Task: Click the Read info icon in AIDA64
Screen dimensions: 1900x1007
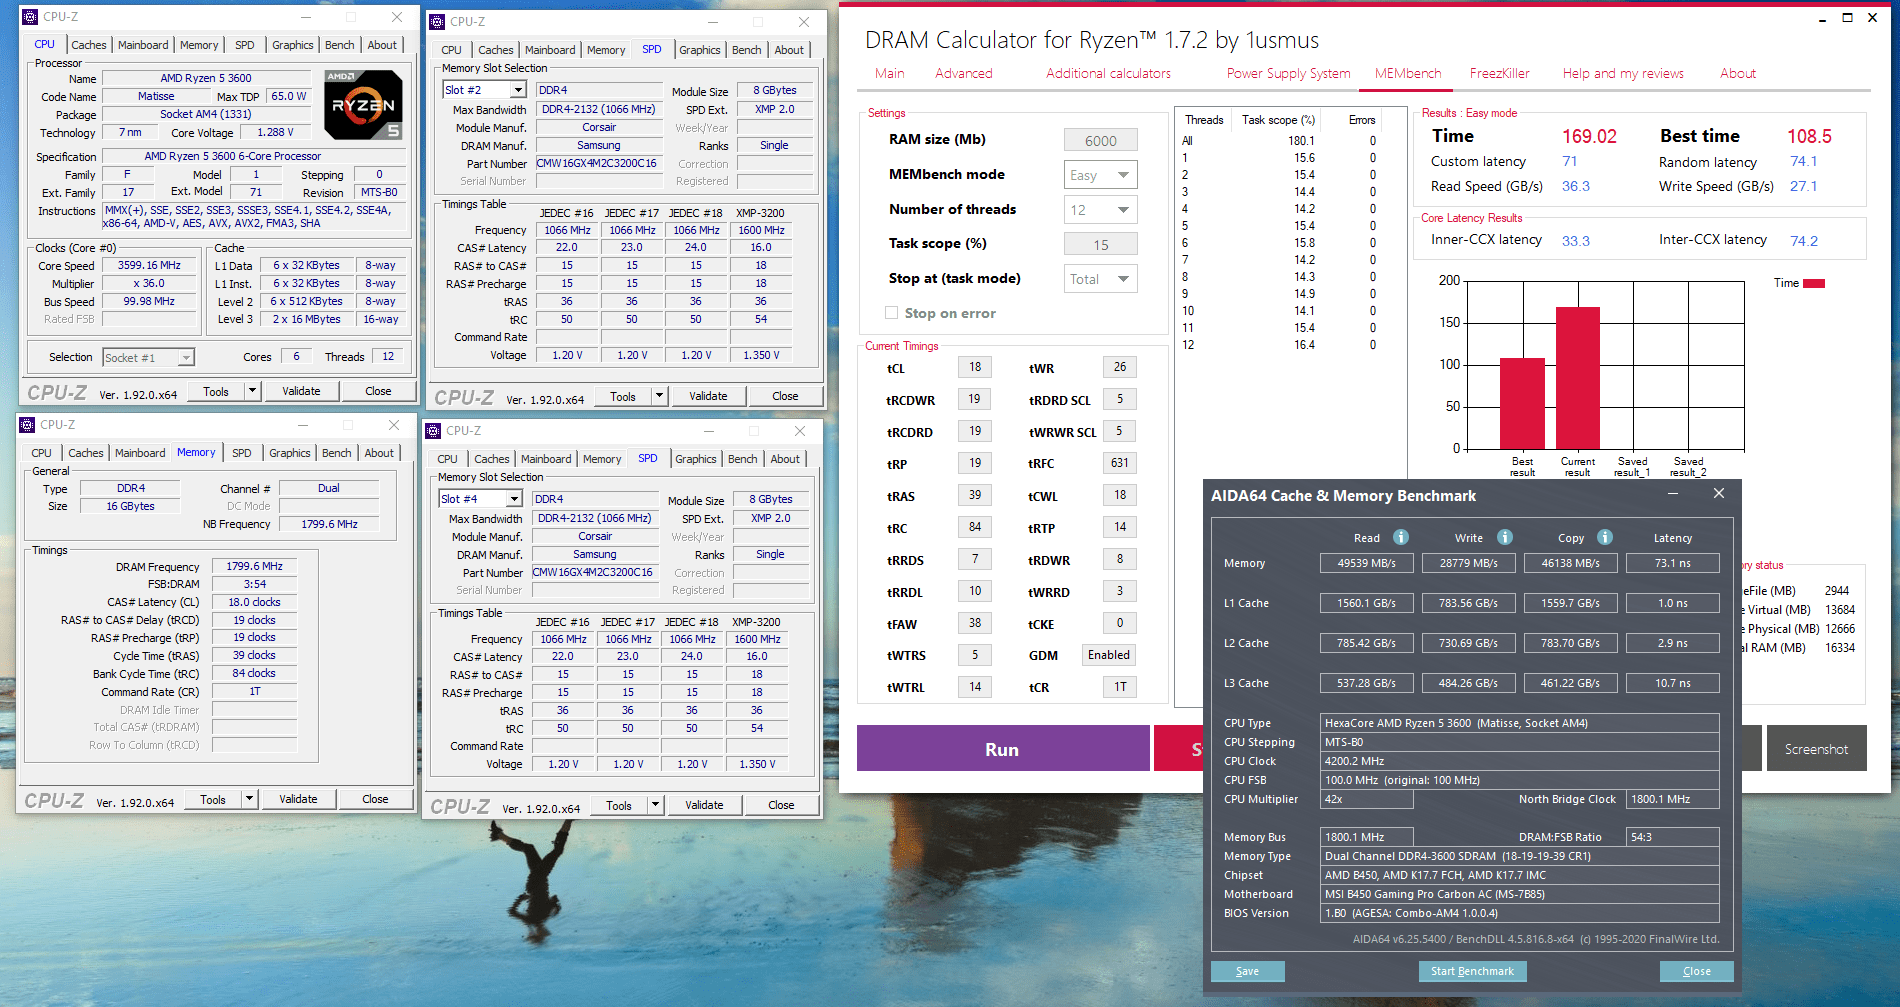Action: coord(1401,537)
